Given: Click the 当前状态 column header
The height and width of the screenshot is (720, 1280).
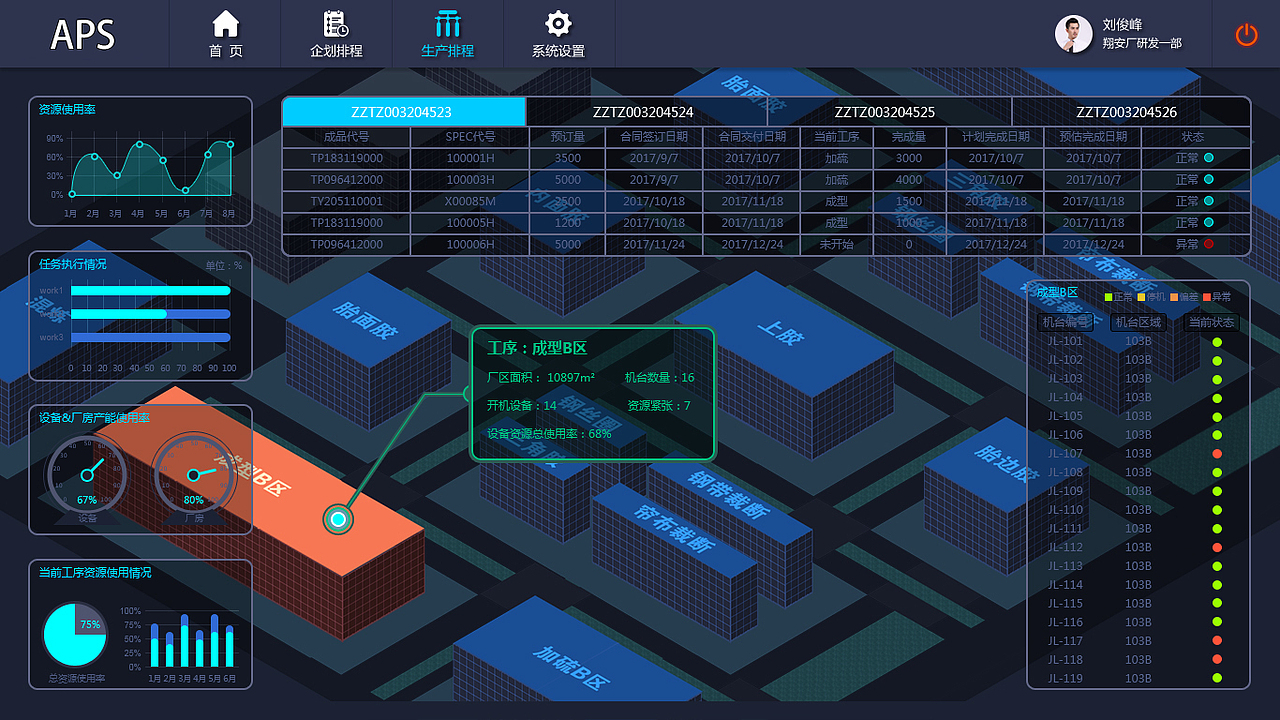Looking at the screenshot, I should [x=1210, y=322].
